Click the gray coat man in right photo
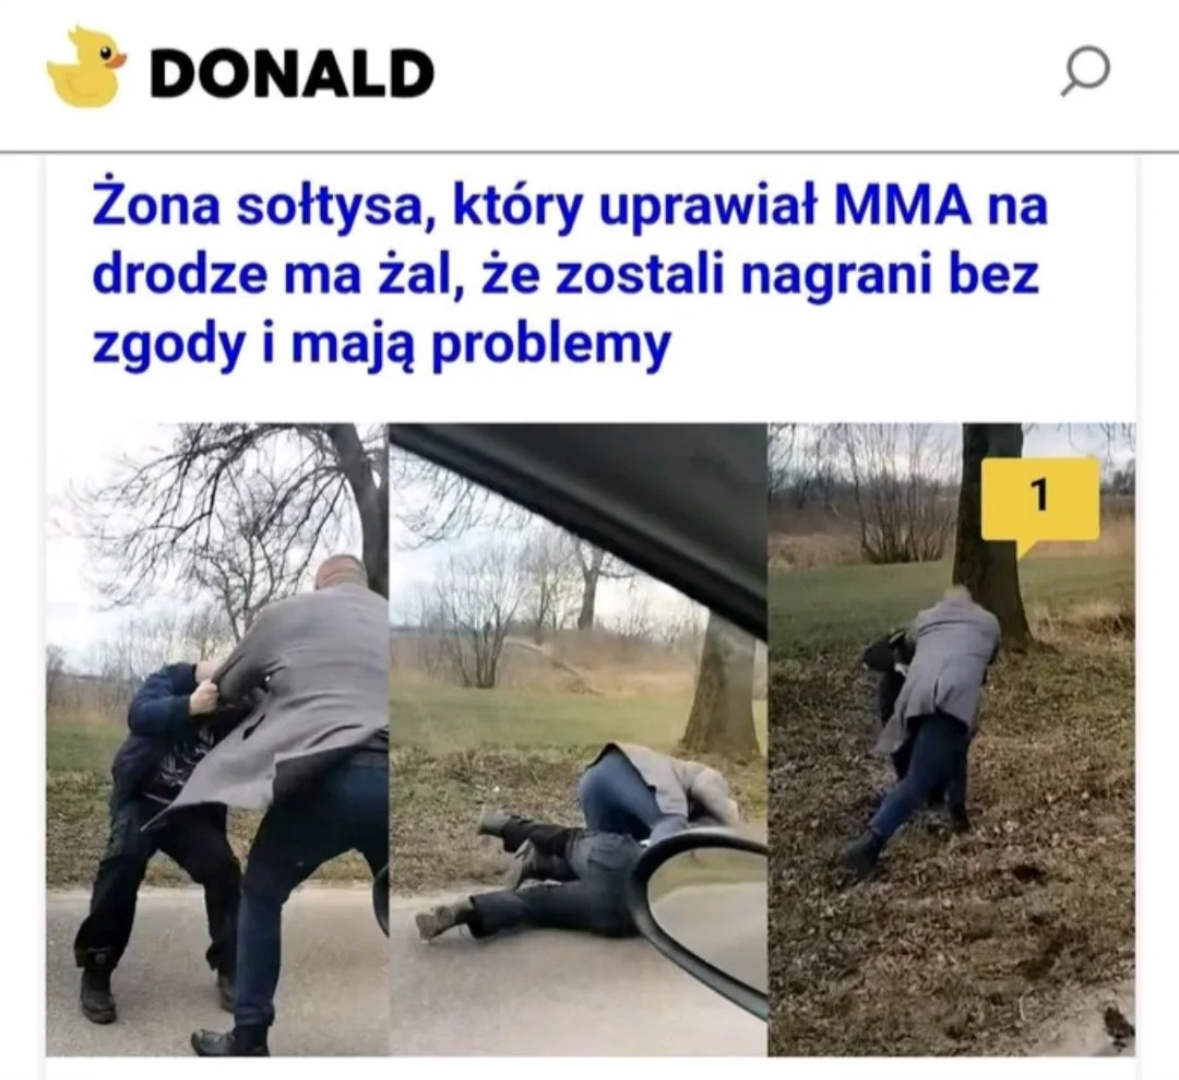 (940, 722)
